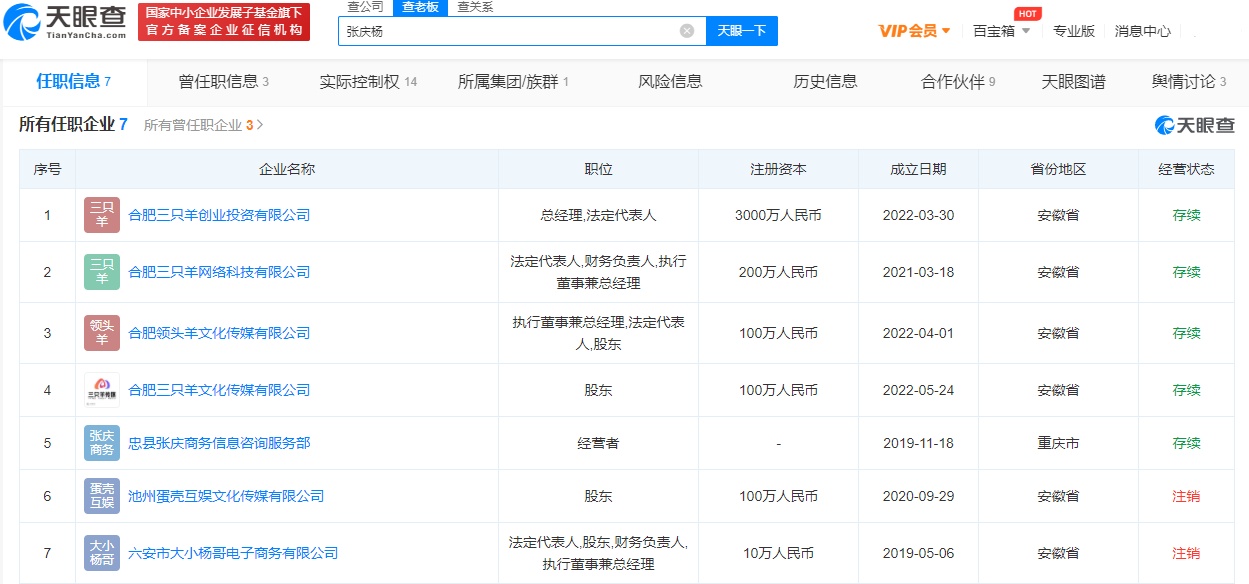Click the 10万人民币 capital cell
Screen dimensions: 1249x584
(x=778, y=553)
